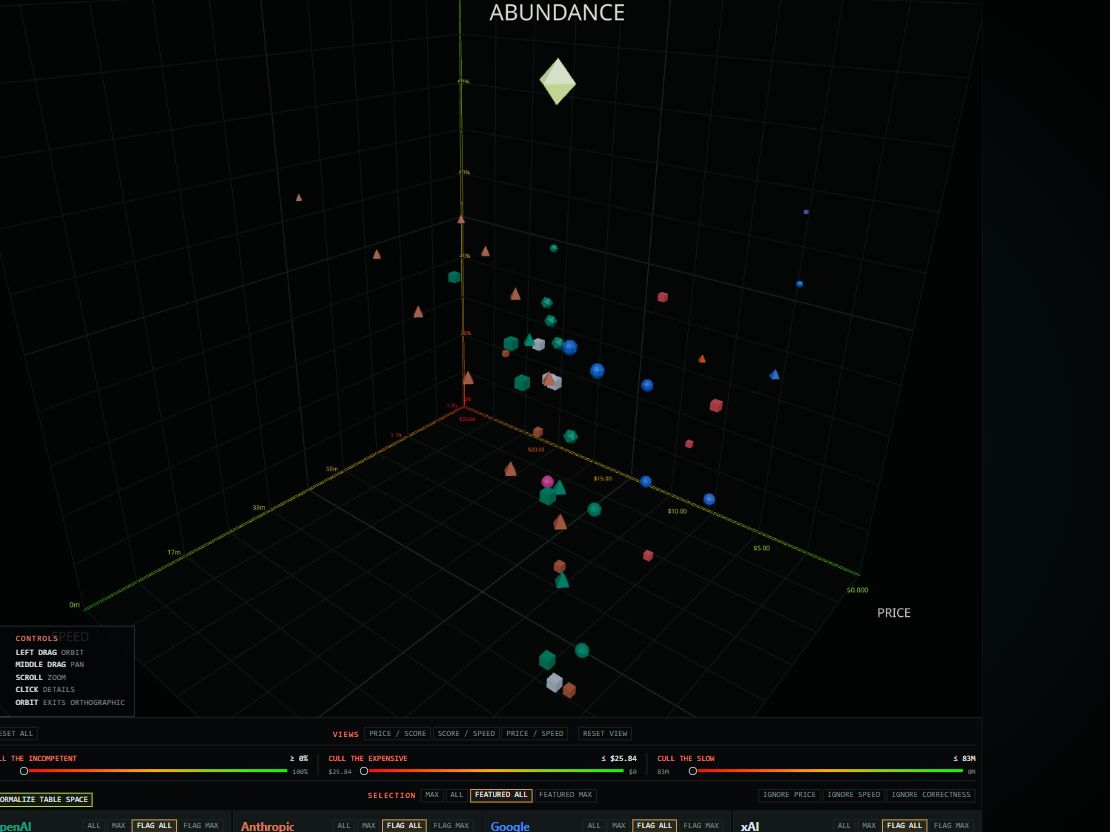Click the Google vendor heading
1110x832 pixels.
pos(510,826)
